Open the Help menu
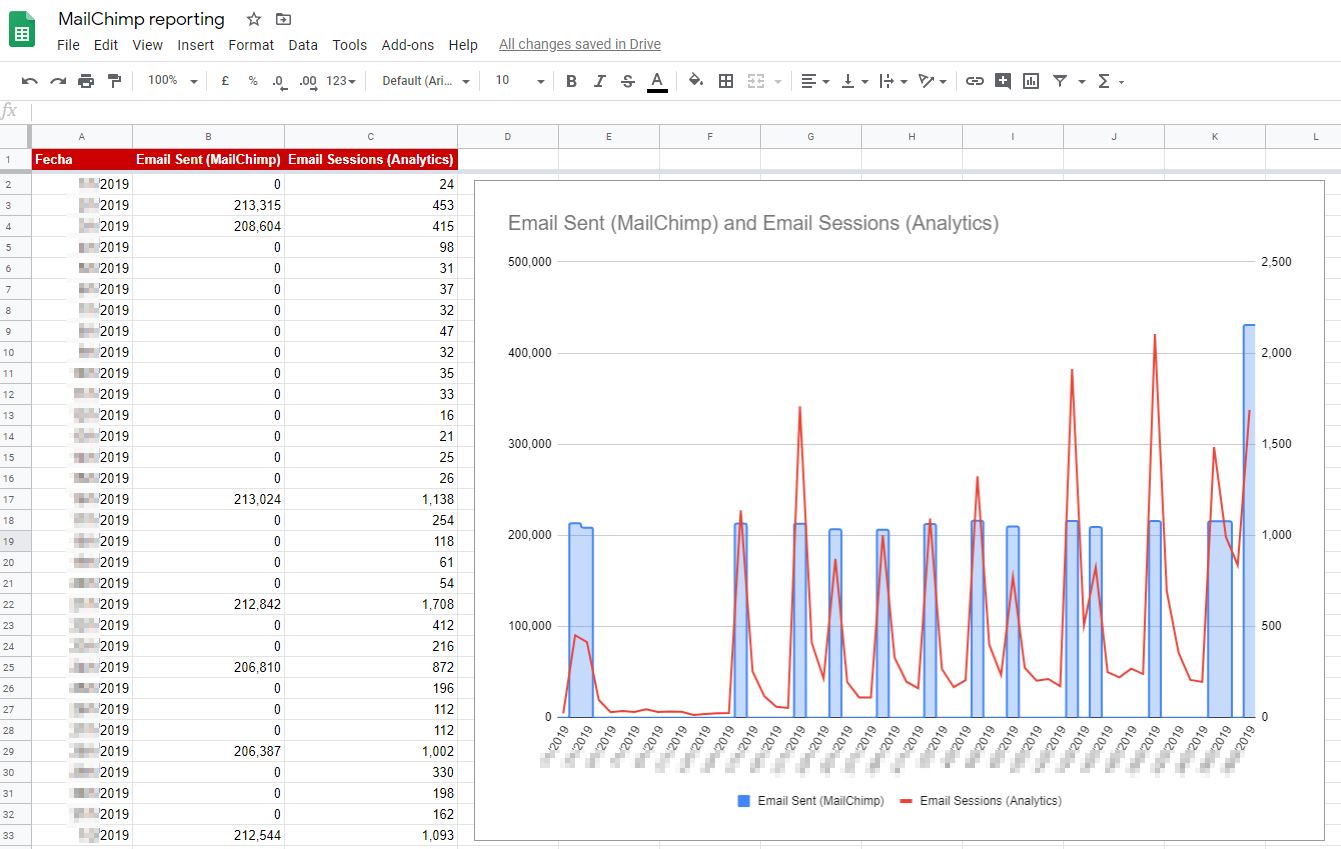This screenshot has width=1341, height=849. [463, 45]
